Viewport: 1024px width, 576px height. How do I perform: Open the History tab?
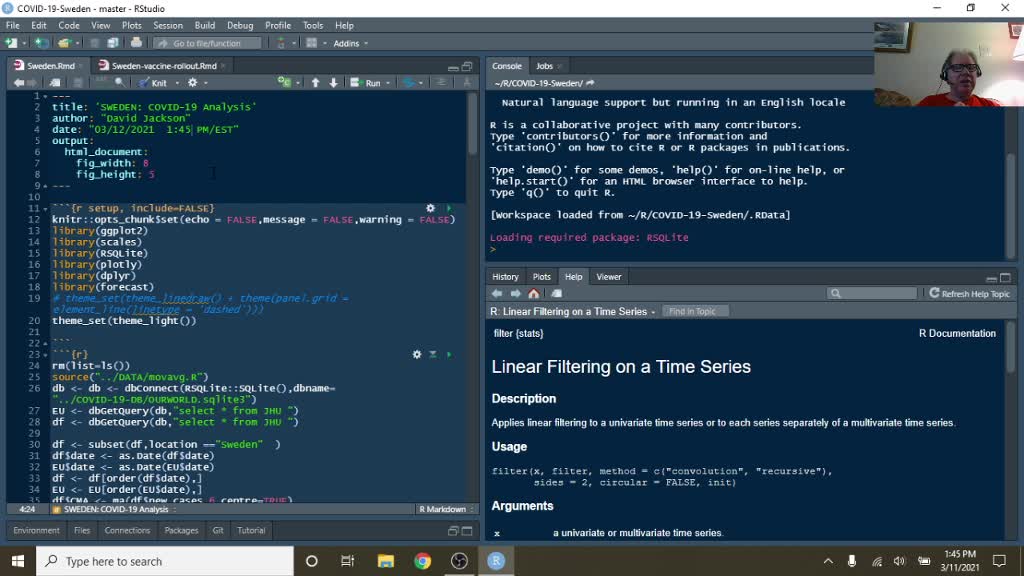tap(505, 277)
